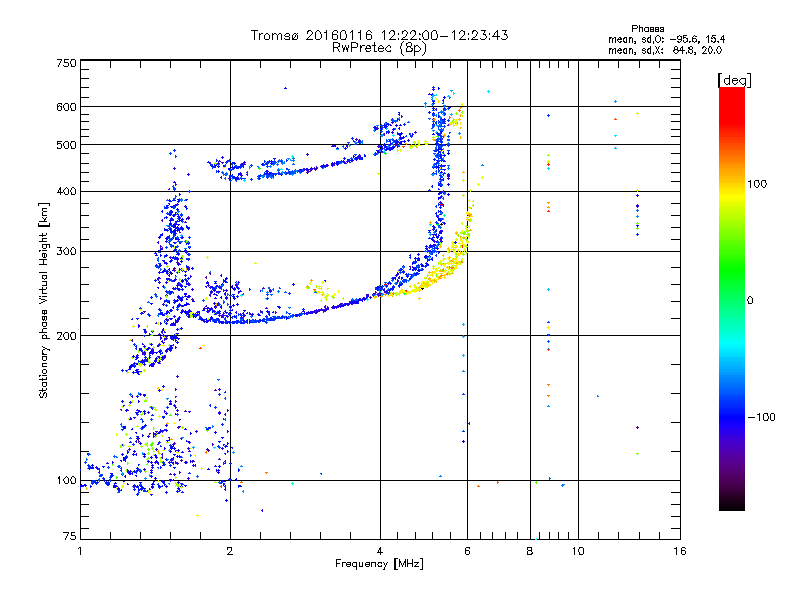Click the colorbar tick label '0'
This screenshot has height=600, width=800.
pos(750,301)
